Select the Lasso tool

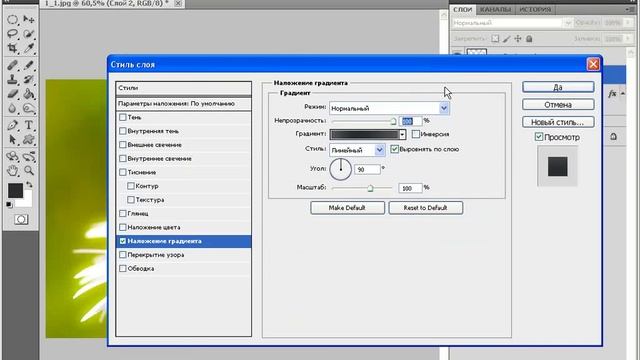point(12,34)
